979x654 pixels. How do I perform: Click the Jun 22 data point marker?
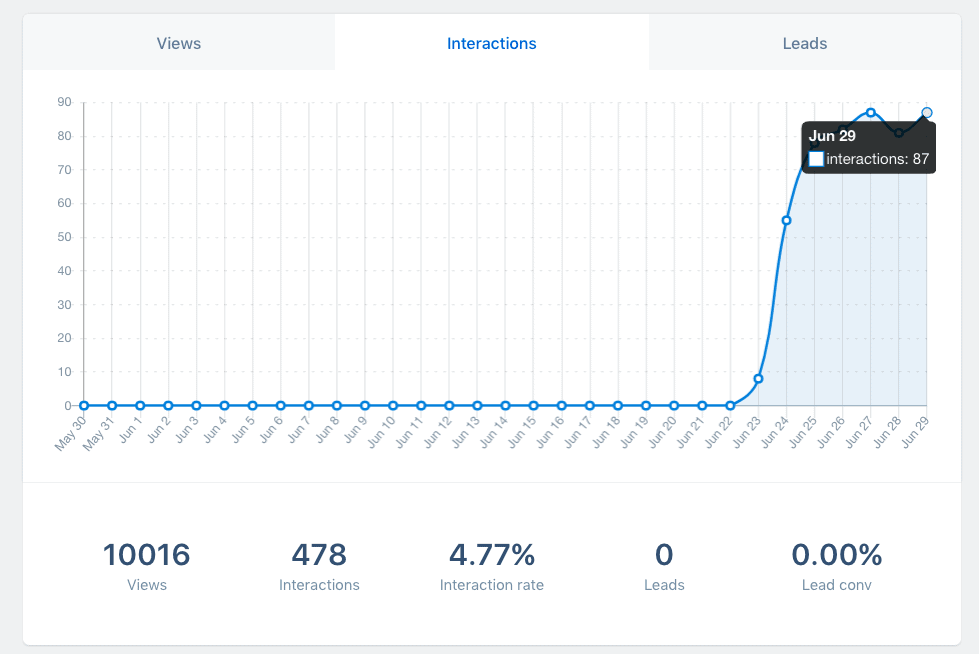[x=730, y=405]
